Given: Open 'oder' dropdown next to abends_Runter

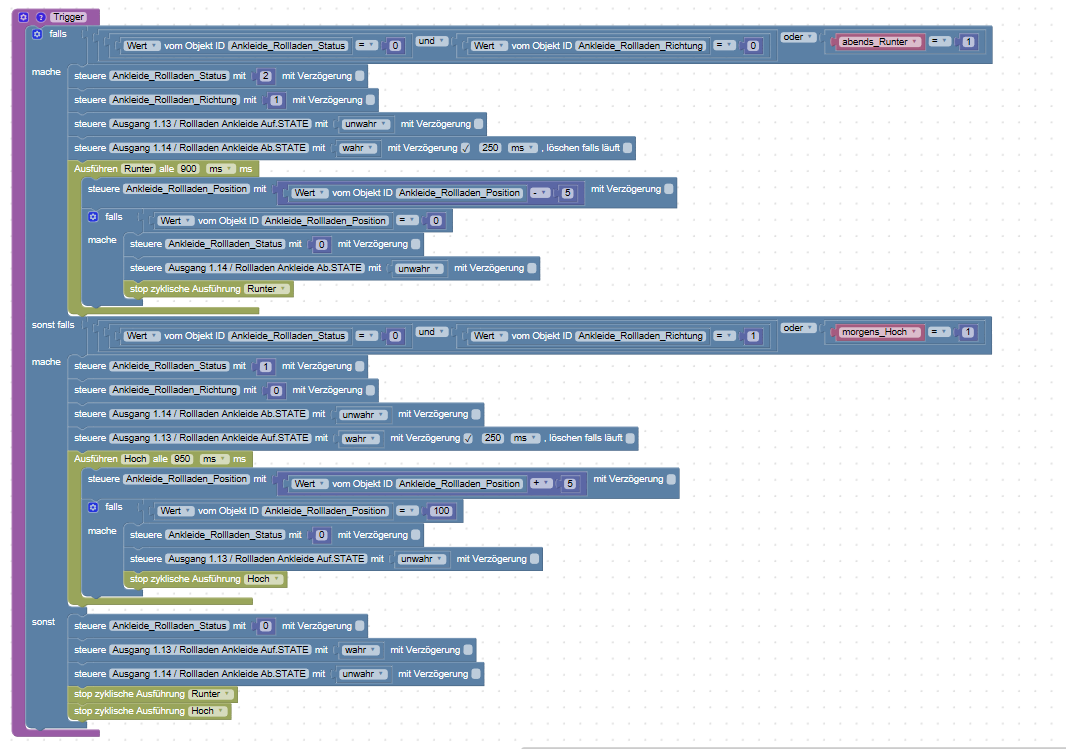Looking at the screenshot, I should click(798, 37).
